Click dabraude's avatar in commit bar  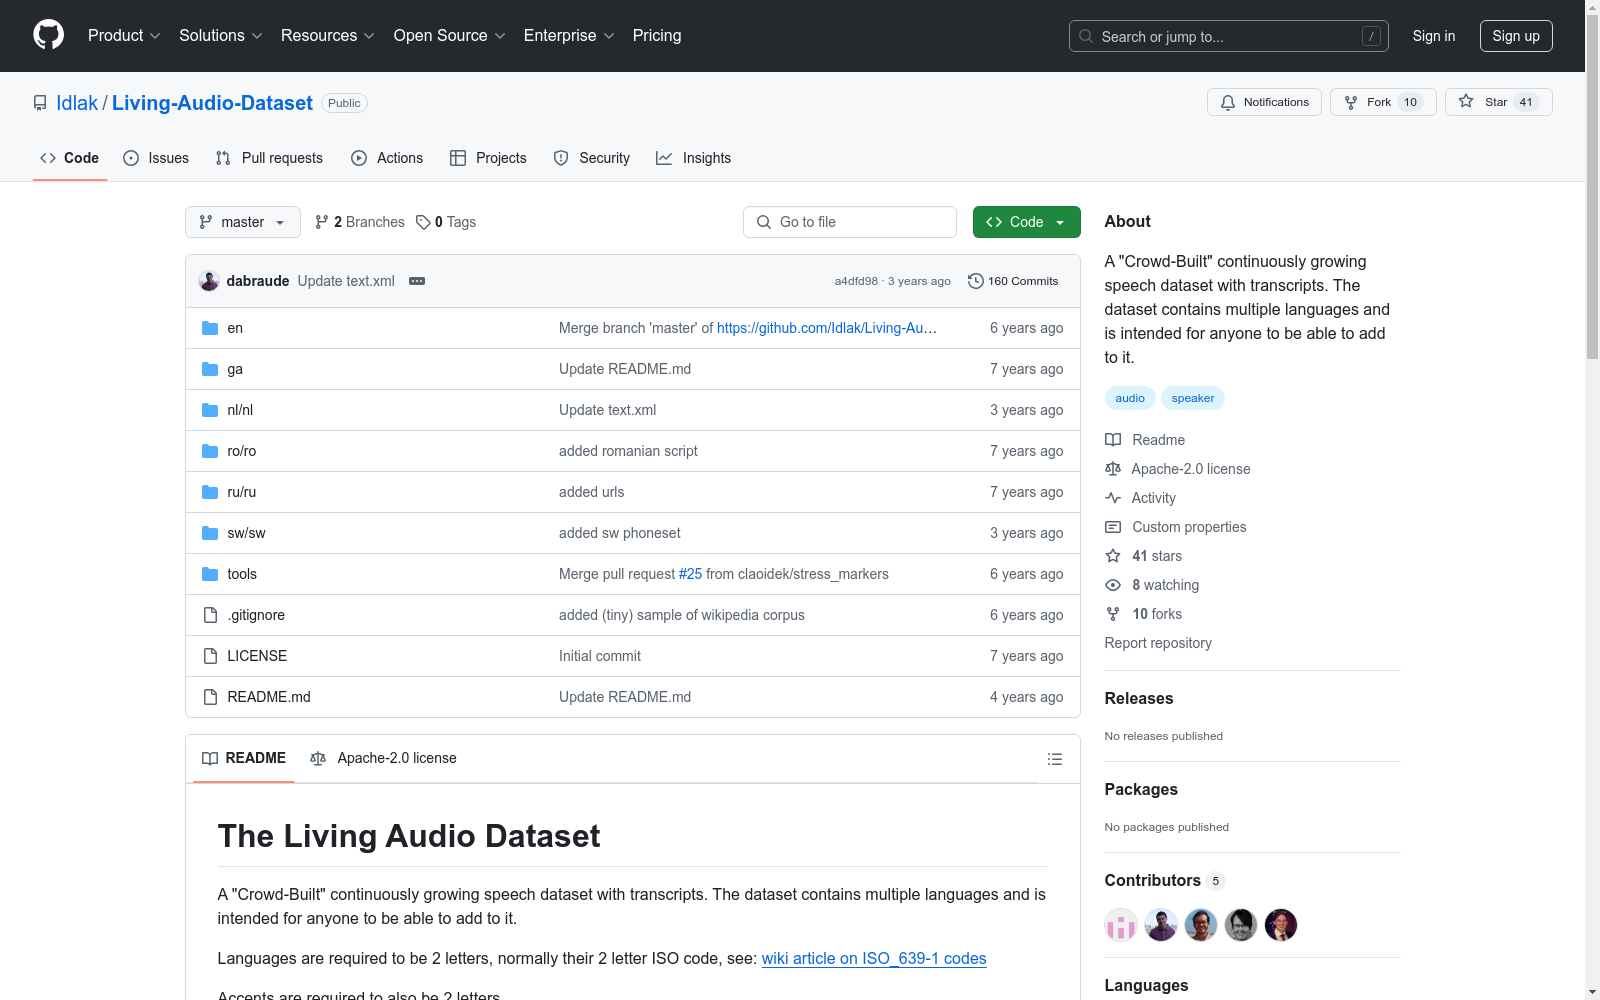tap(209, 281)
